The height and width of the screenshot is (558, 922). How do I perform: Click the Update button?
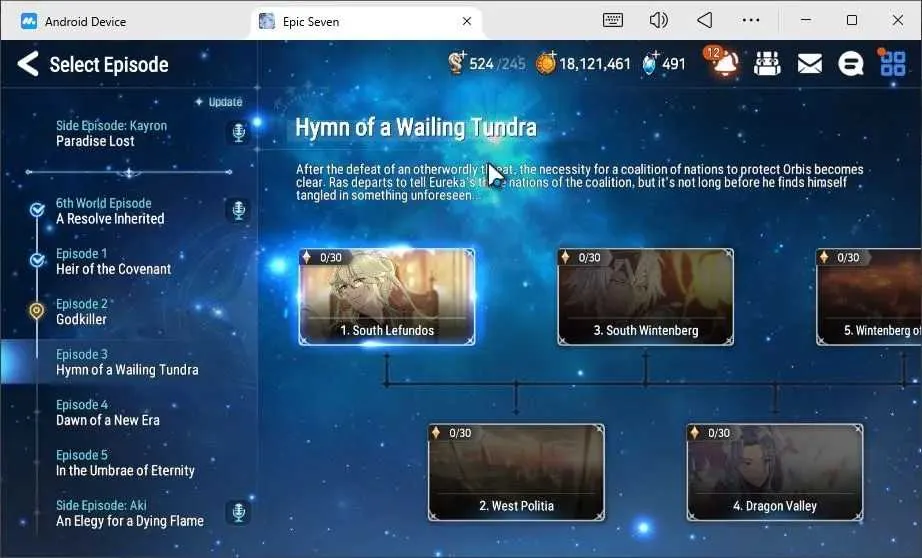[x=219, y=102]
